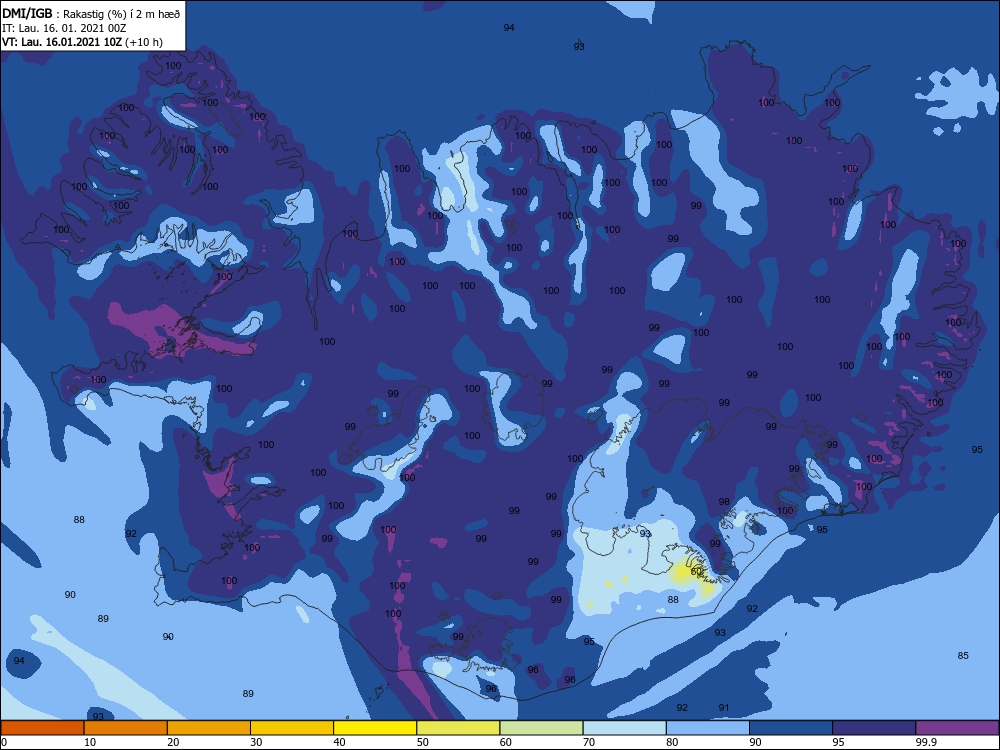Pick the 20–30 amber legend swatch
1000x750 pixels.
[209, 728]
